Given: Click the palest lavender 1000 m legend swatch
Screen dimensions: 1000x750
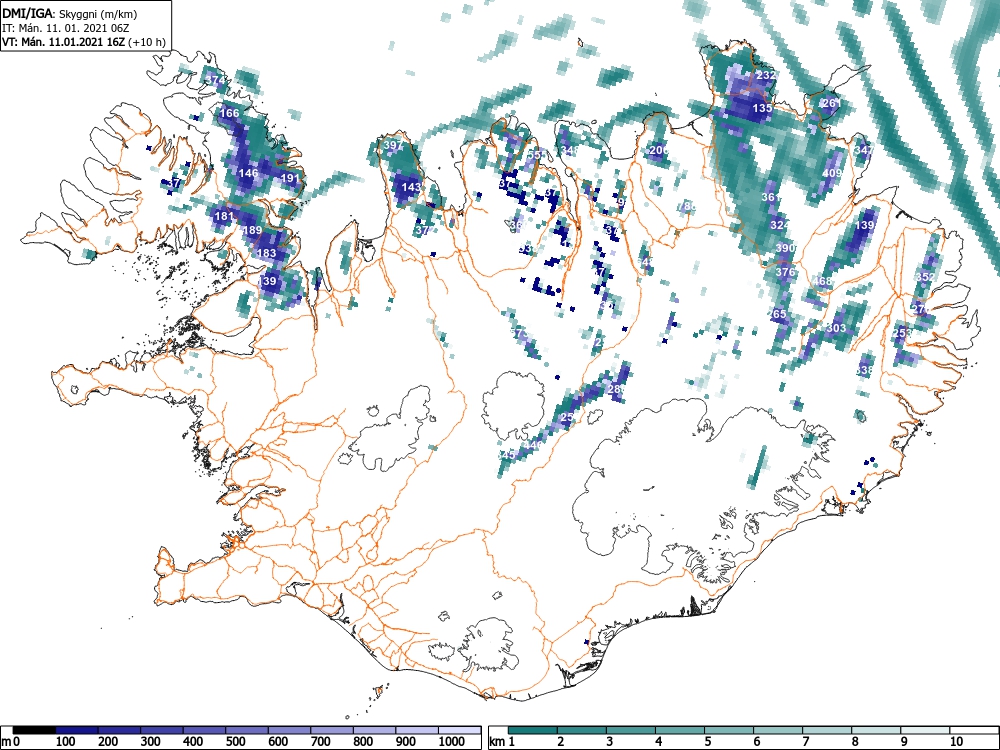Looking at the screenshot, I should tap(459, 730).
